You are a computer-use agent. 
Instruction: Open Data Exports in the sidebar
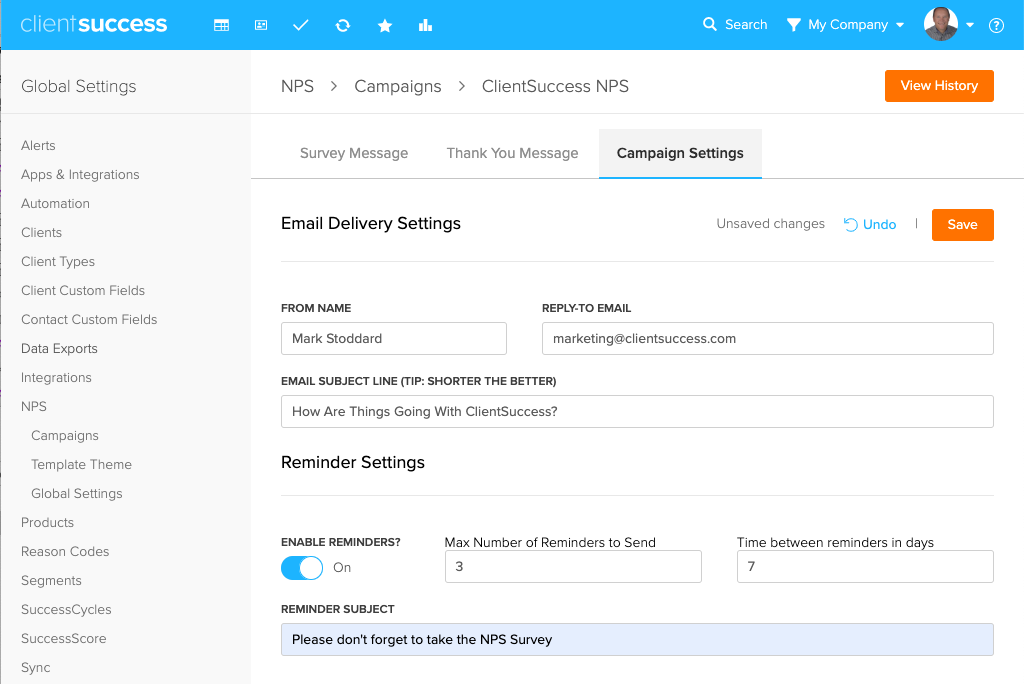(59, 348)
